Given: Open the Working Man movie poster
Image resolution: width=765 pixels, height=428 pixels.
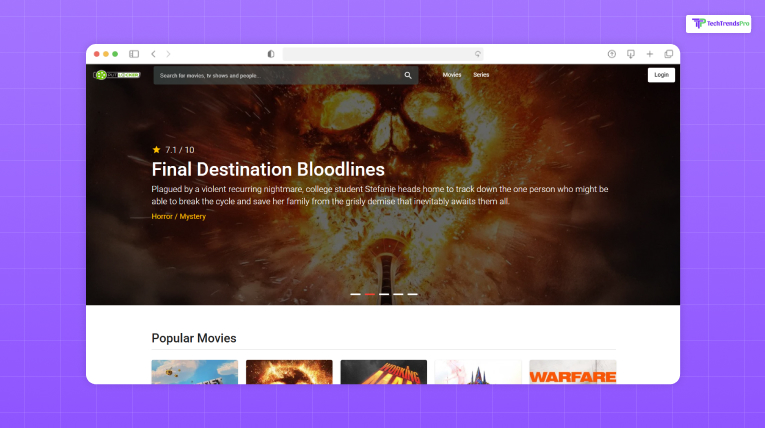Looking at the screenshot, I should 383,372.
